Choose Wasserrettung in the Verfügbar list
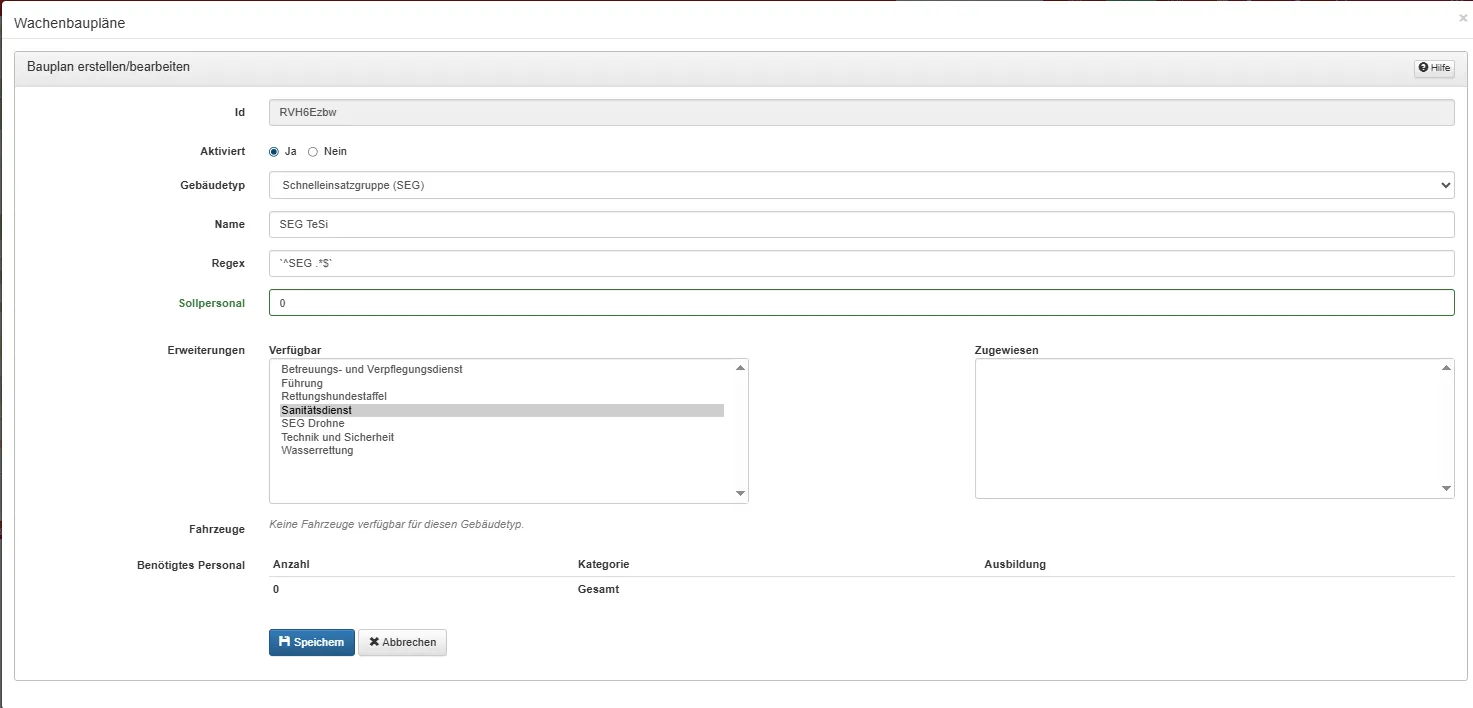 tap(317, 450)
